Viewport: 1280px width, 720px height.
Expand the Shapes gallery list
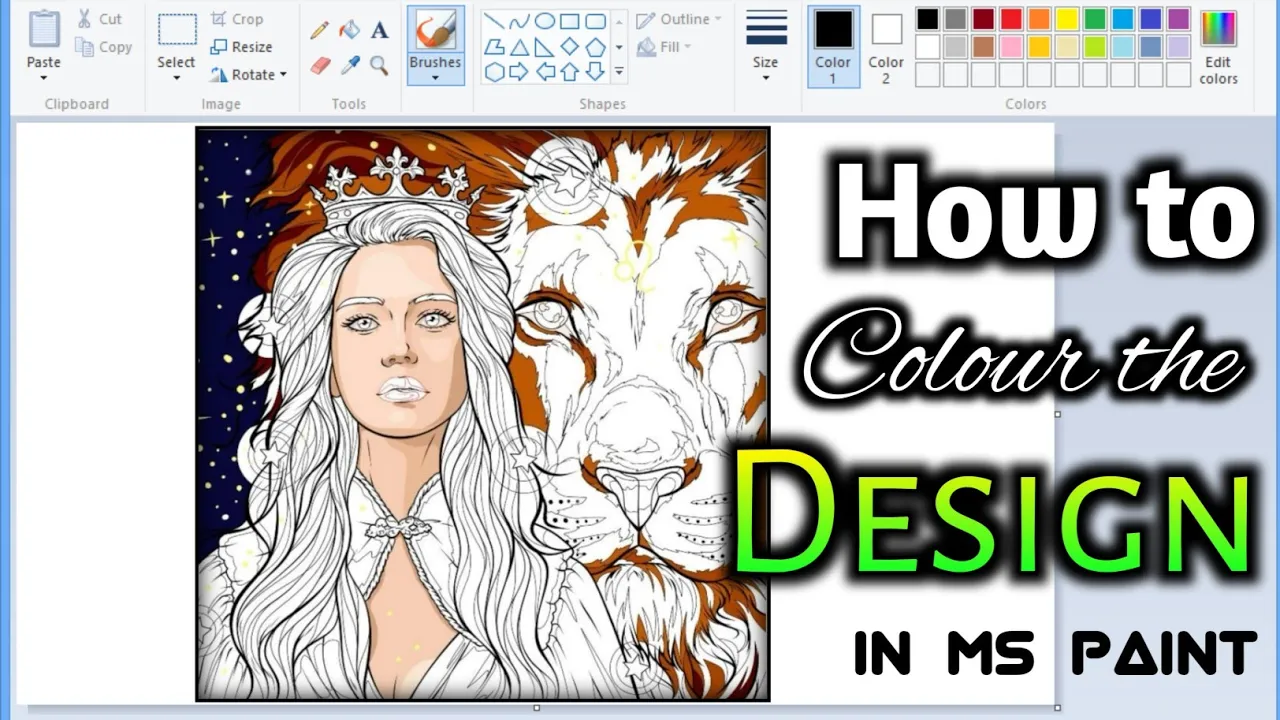click(x=619, y=71)
